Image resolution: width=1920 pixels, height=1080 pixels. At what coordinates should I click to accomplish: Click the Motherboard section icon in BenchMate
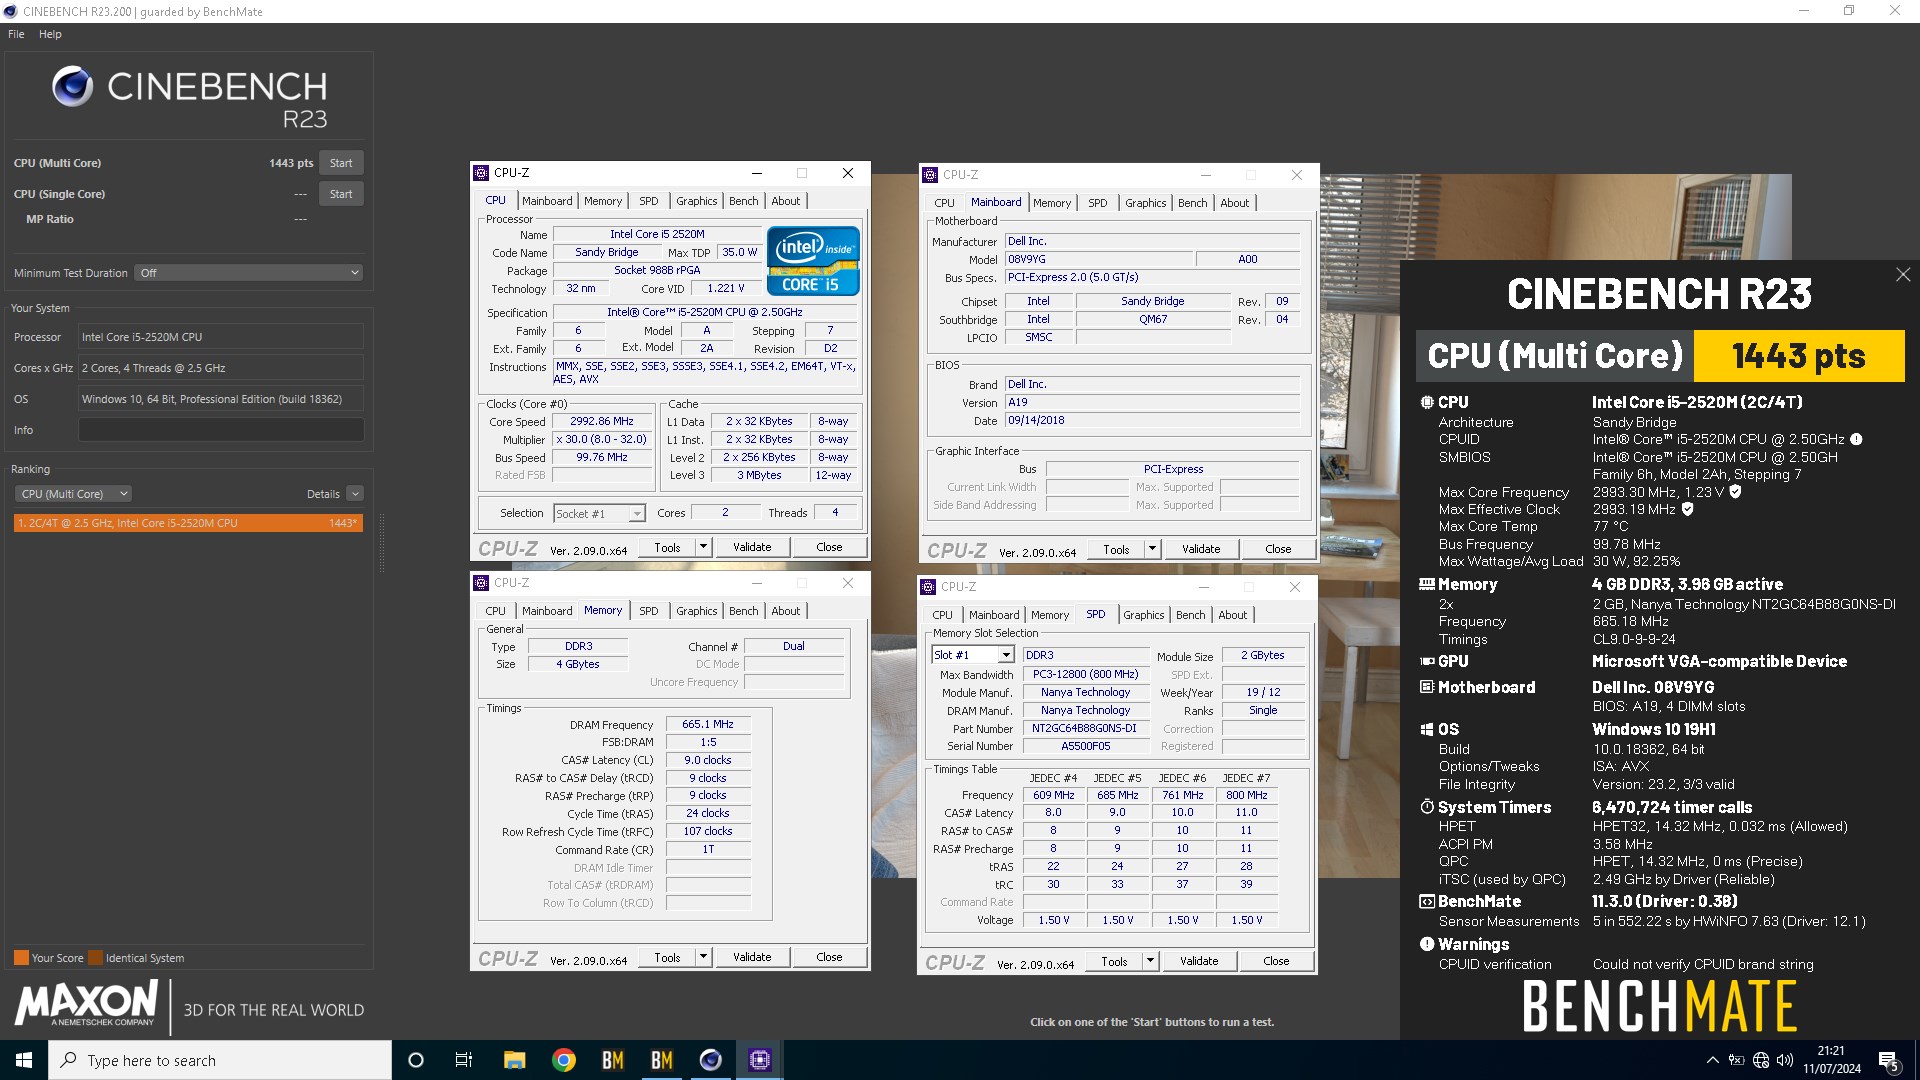1427,687
